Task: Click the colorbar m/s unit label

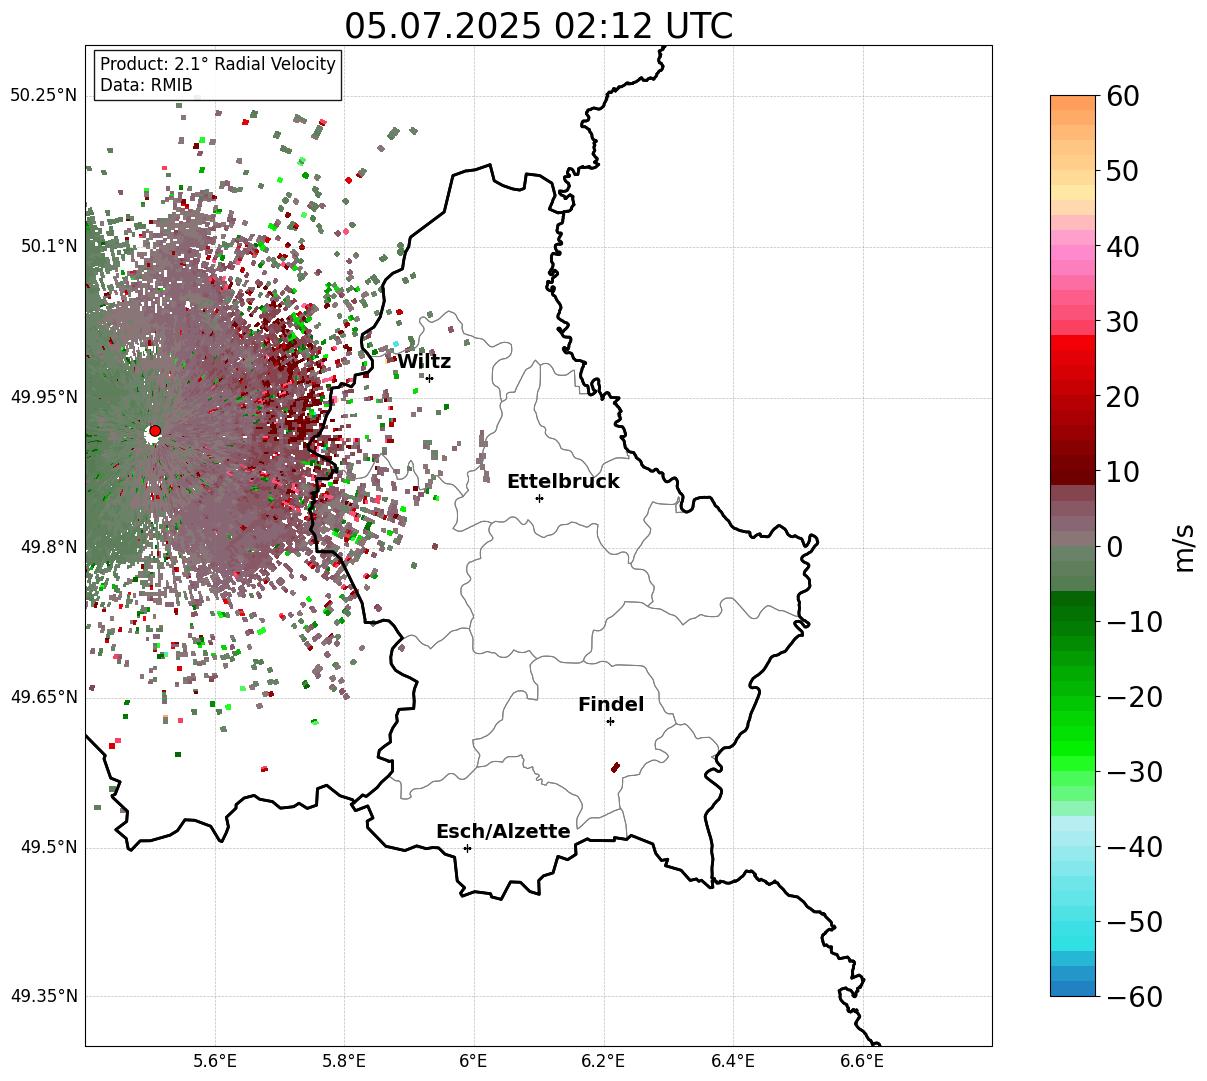Action: (x=1184, y=546)
